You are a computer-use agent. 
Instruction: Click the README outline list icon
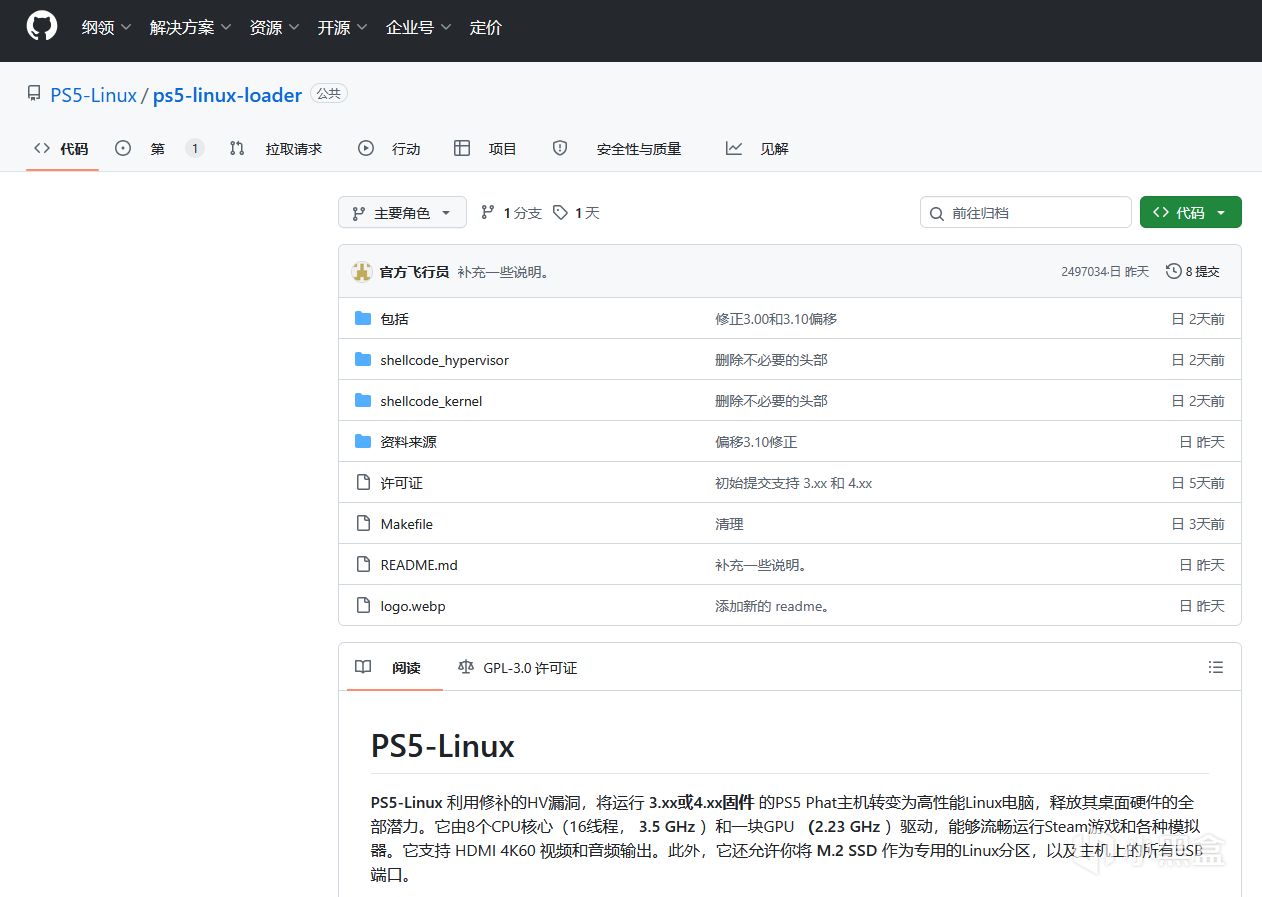click(1215, 667)
